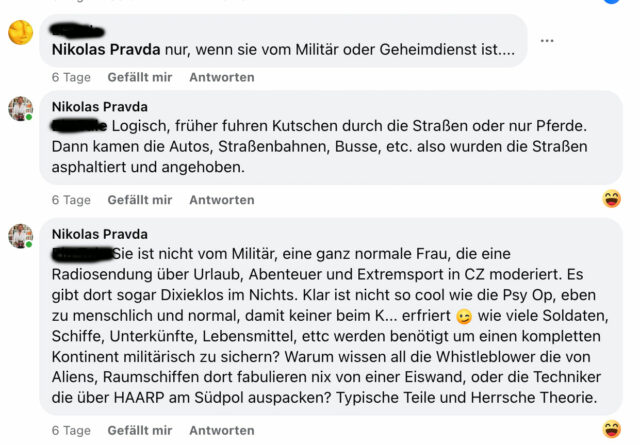Like the first comment with Gefällt mir
This screenshot has height=445, width=640.
[140, 77]
